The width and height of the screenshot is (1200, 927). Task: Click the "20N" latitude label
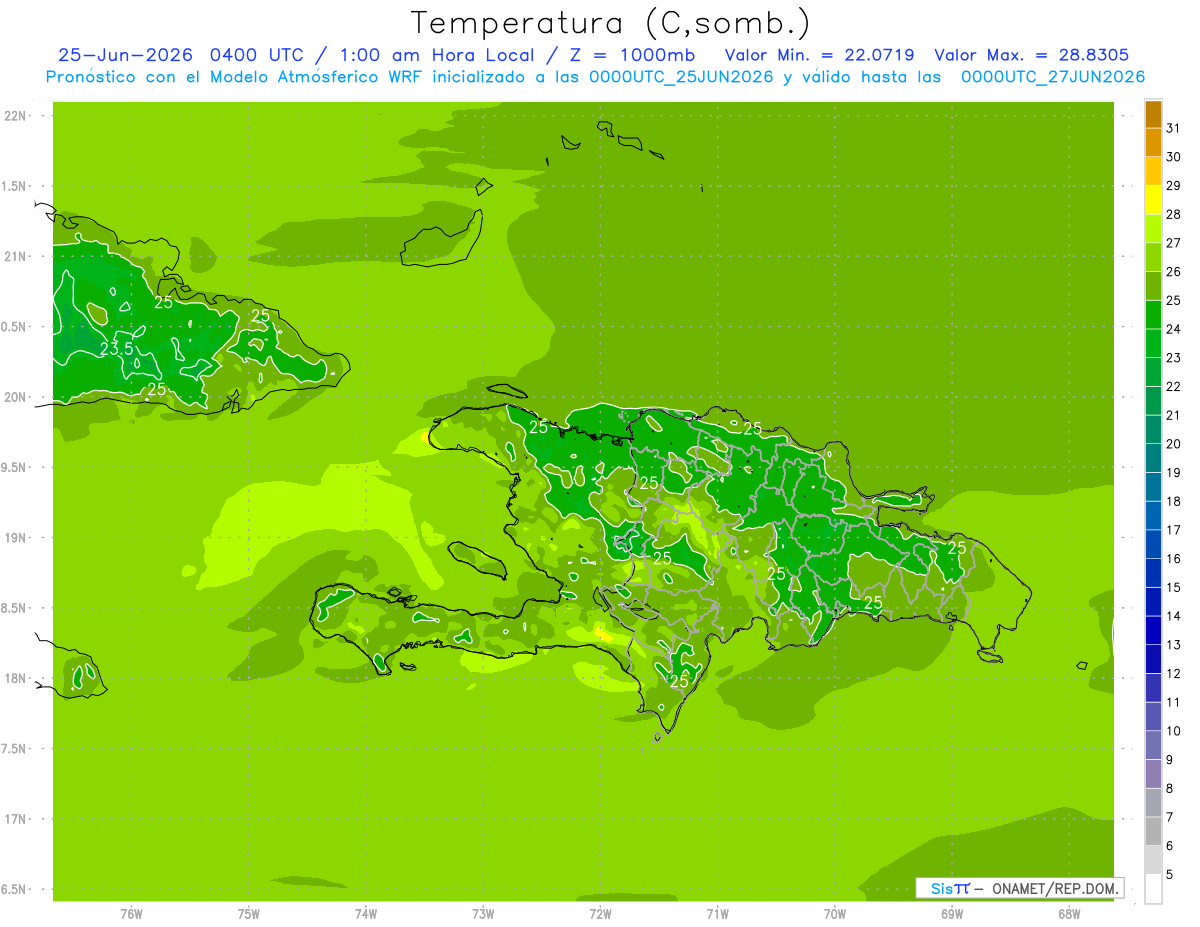tap(17, 397)
